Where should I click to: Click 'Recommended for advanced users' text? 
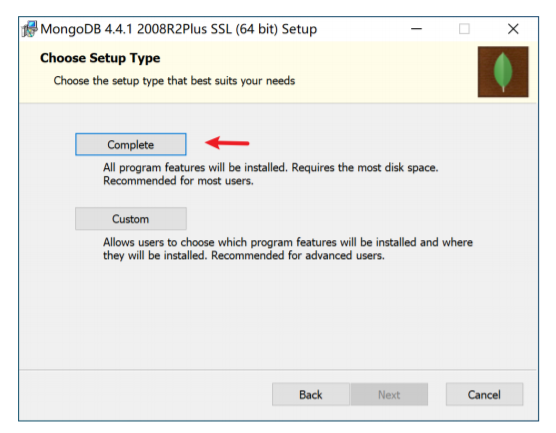[298, 256]
